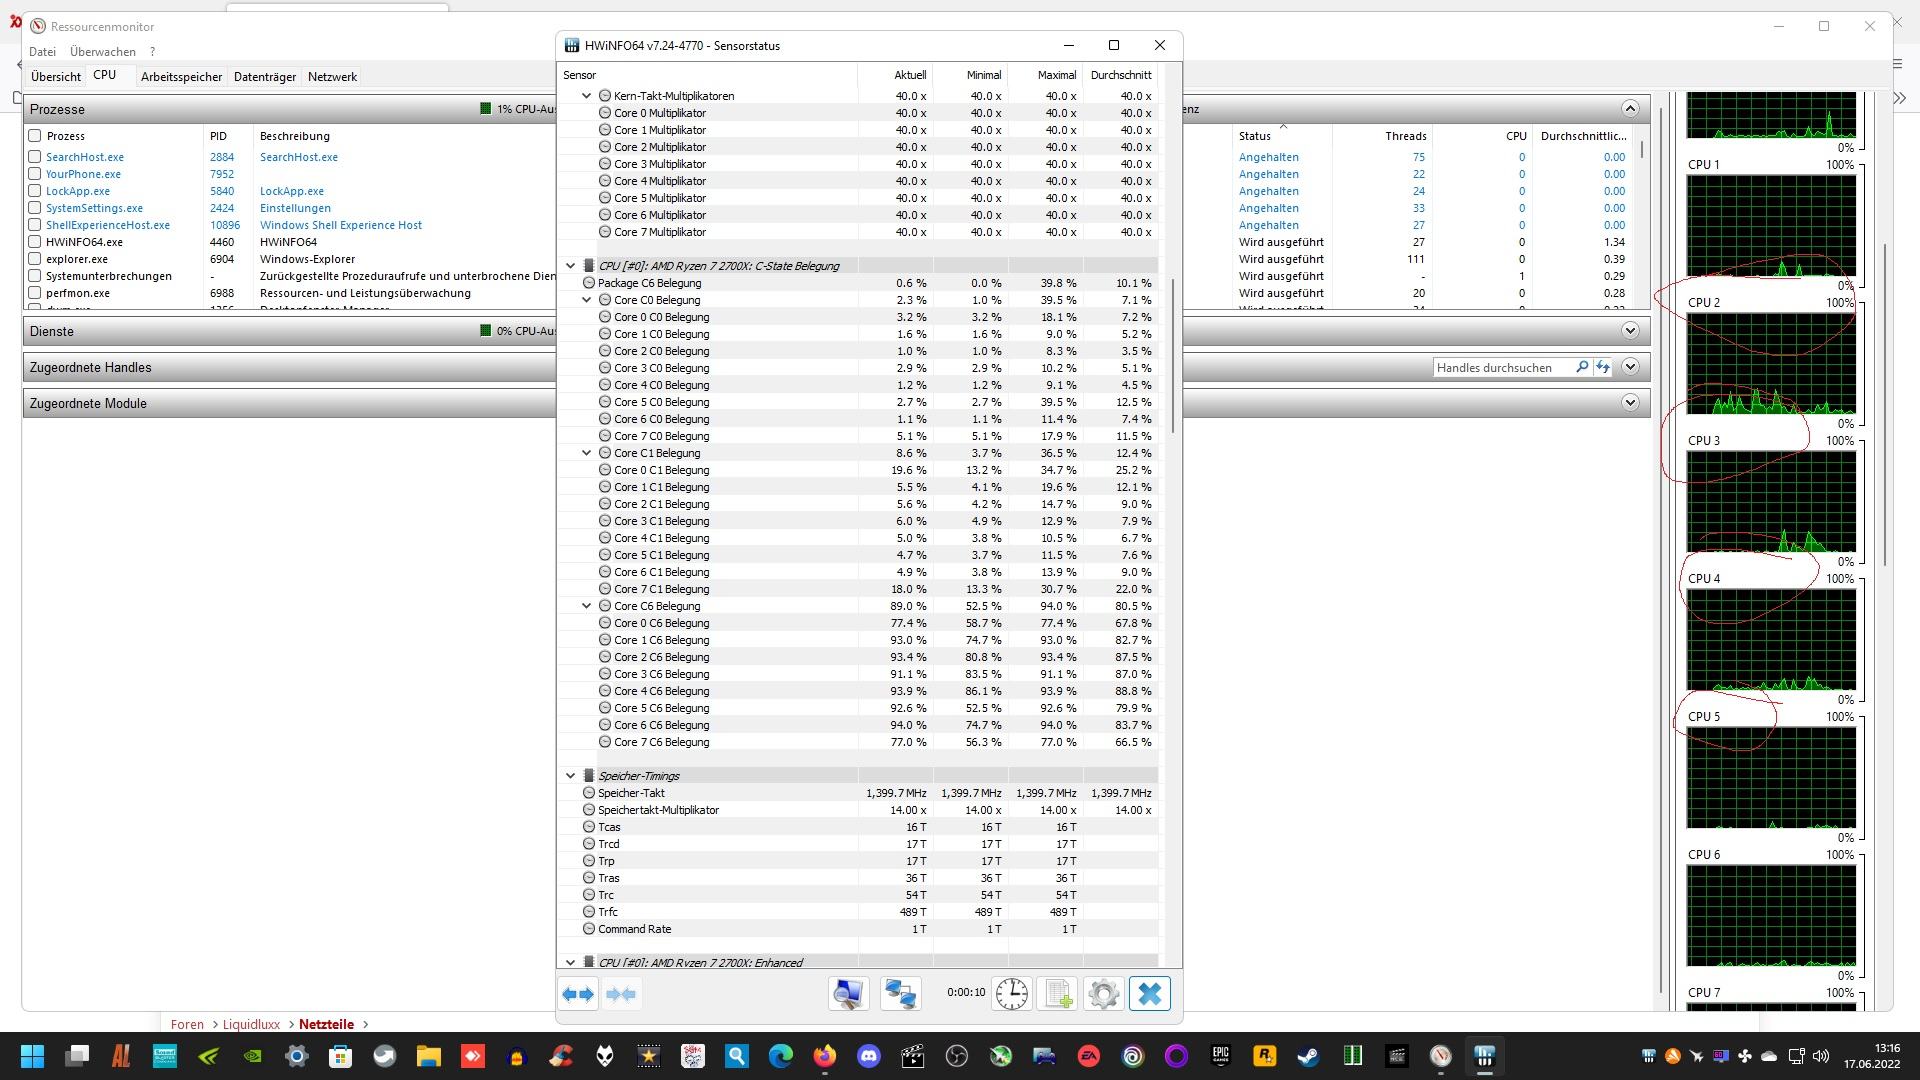The image size is (1920, 1080).
Task: Start logging with the sheet plus icon
Action: point(1058,994)
